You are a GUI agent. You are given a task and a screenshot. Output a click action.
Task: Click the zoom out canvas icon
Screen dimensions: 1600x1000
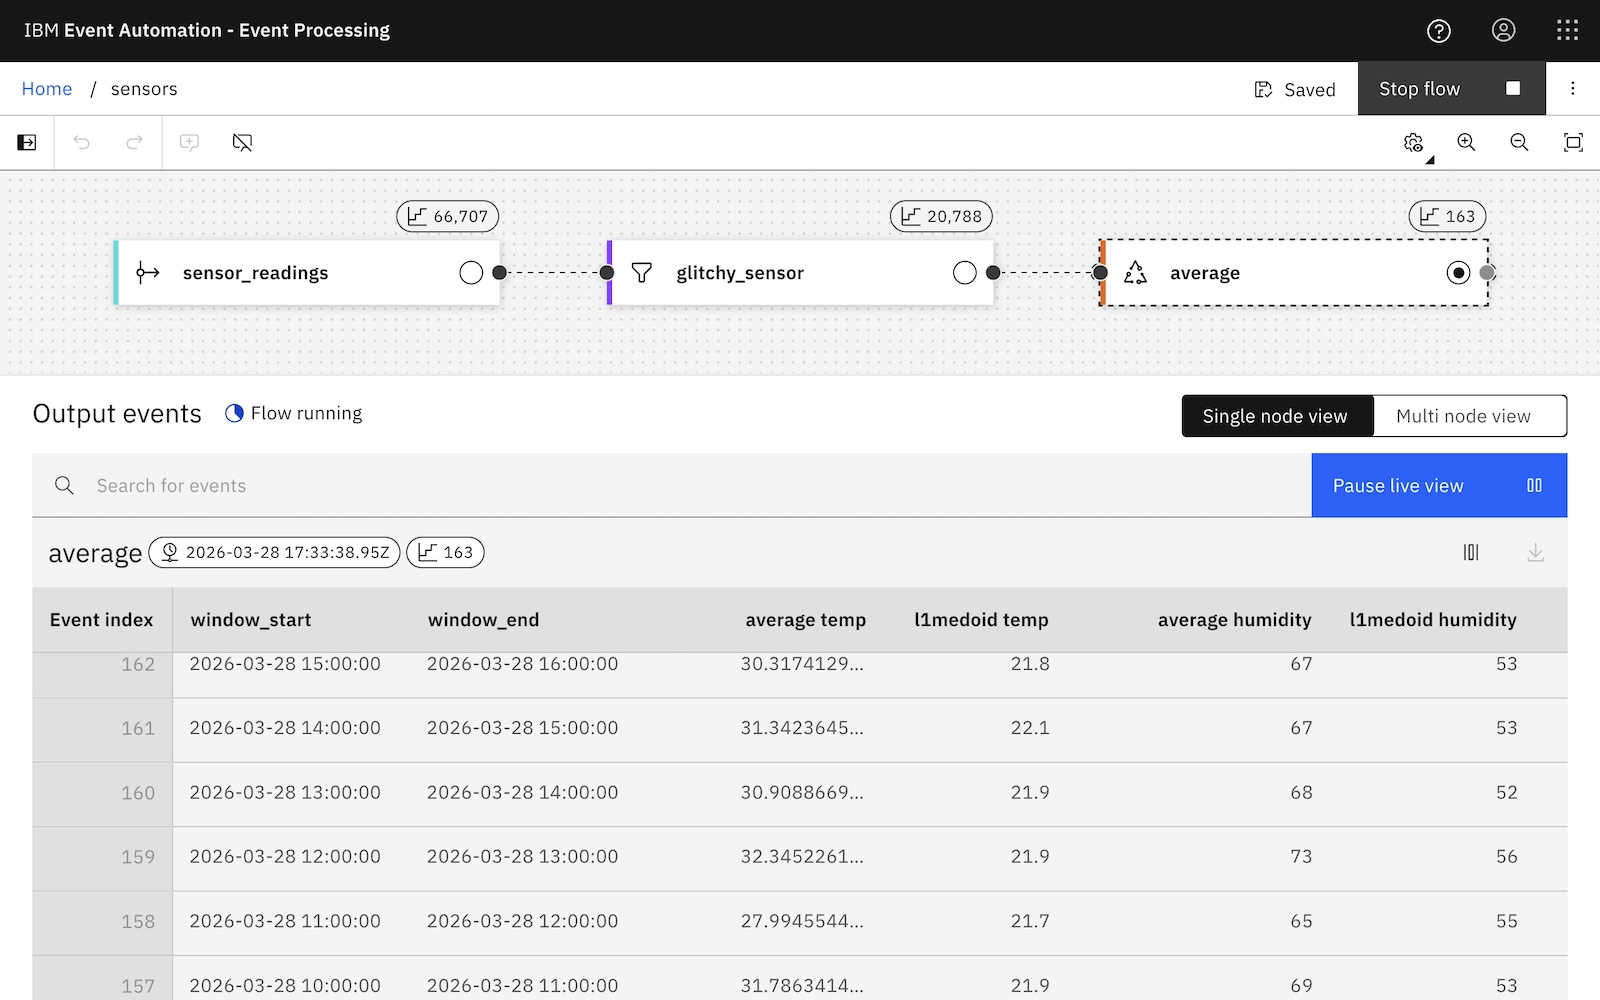click(1519, 143)
